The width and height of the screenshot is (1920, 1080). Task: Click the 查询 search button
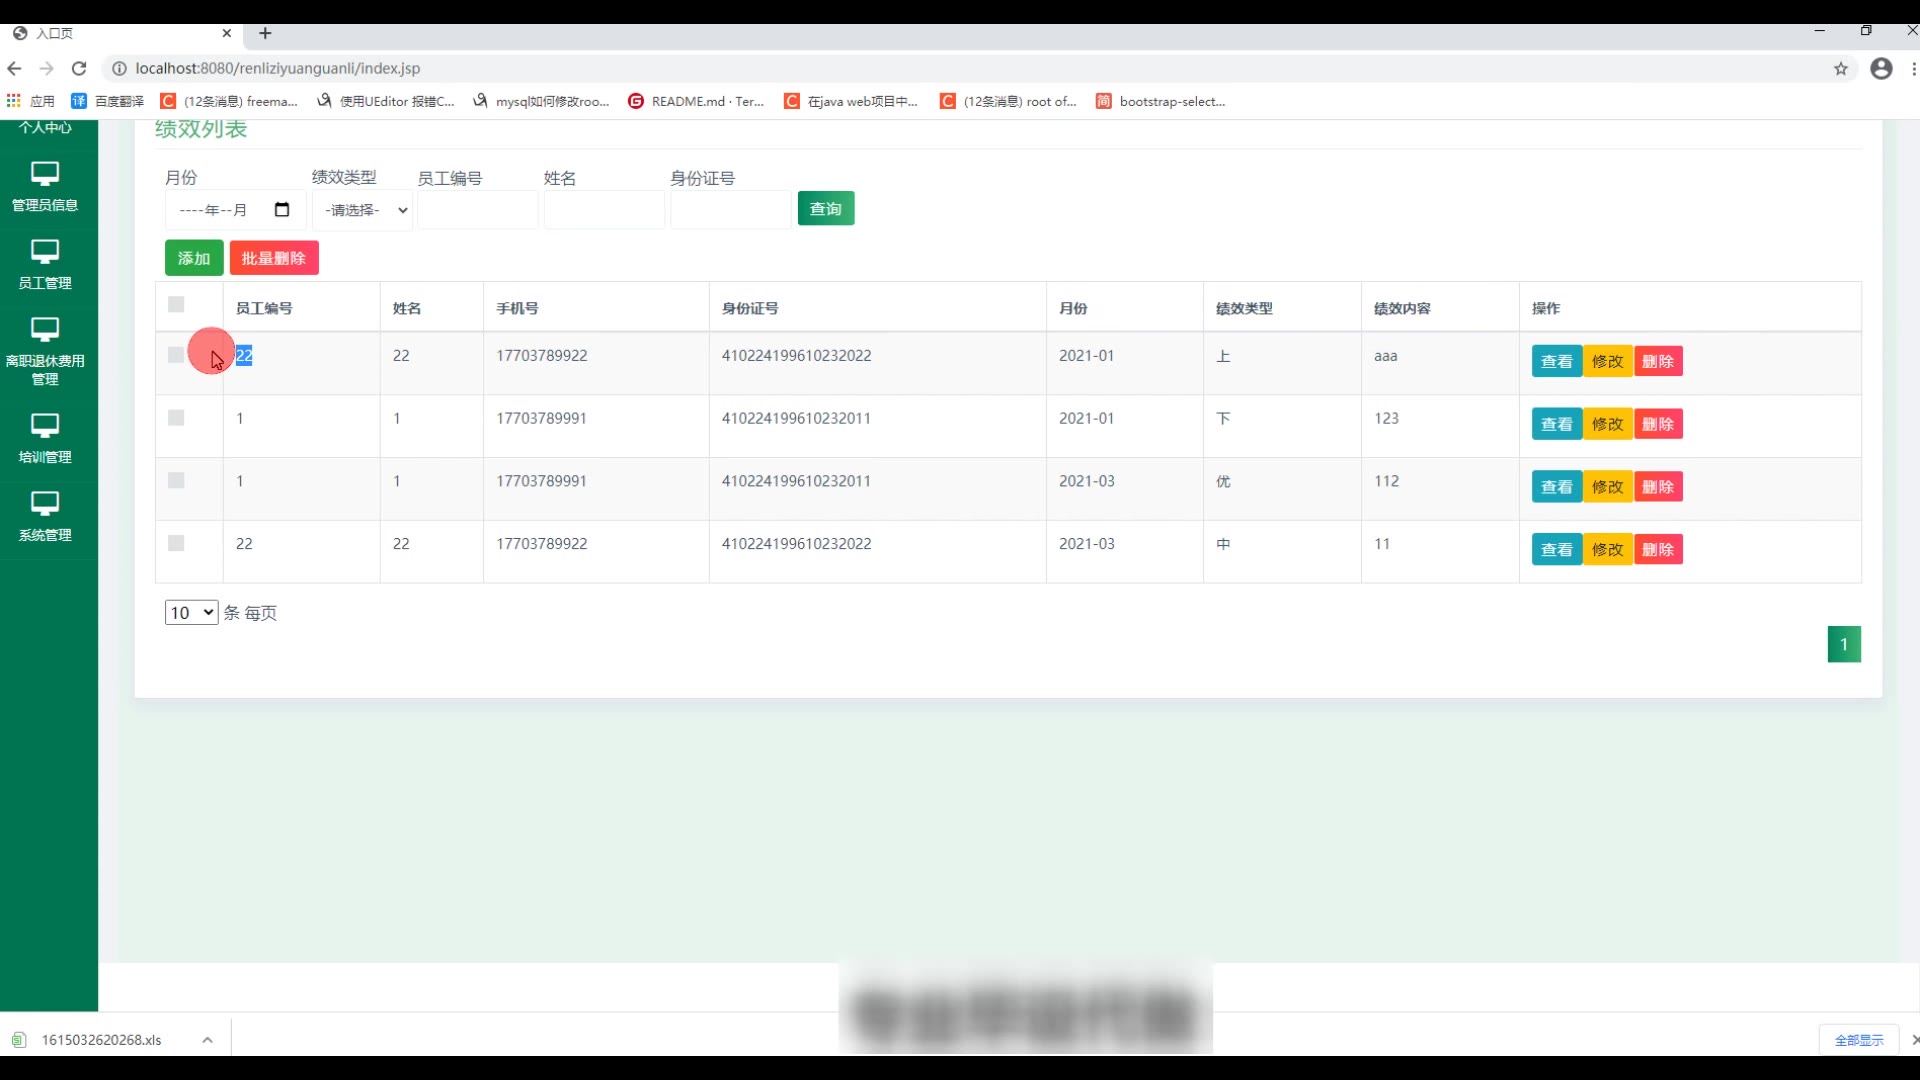pyautogui.click(x=826, y=208)
